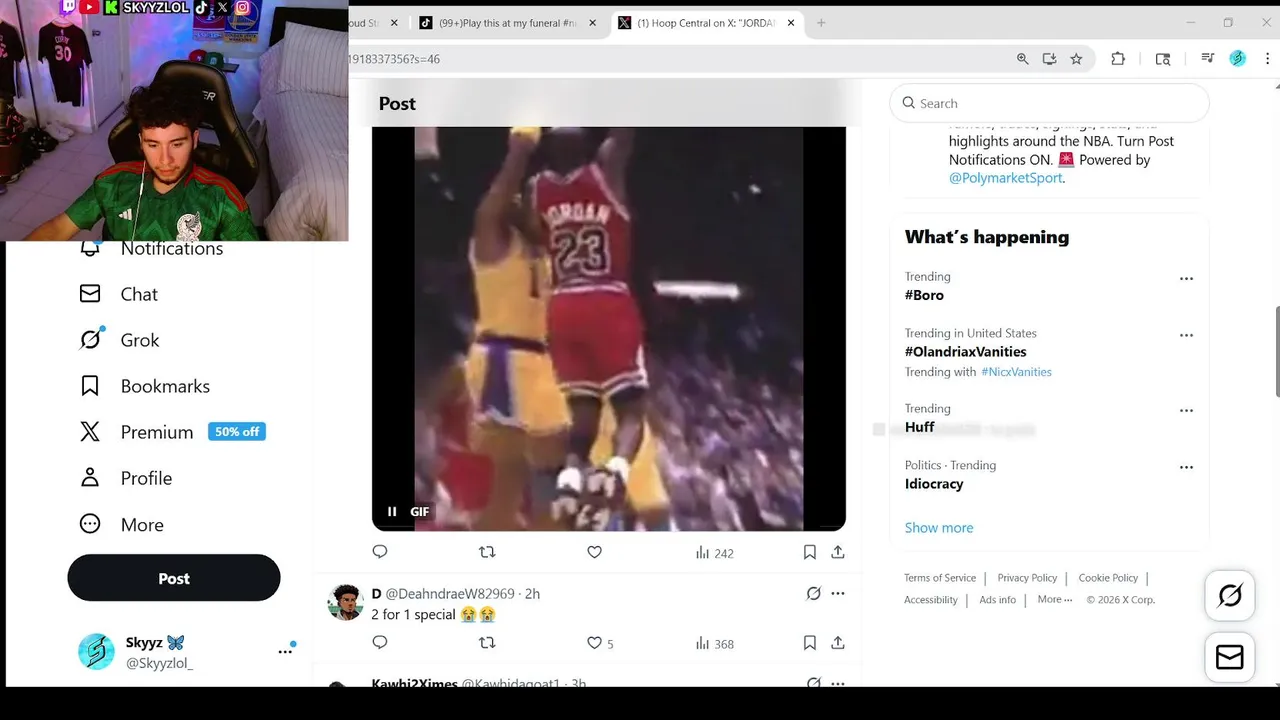This screenshot has width=1280, height=720.
Task: Close the Hoop Central on X tab
Action: pyautogui.click(x=791, y=23)
